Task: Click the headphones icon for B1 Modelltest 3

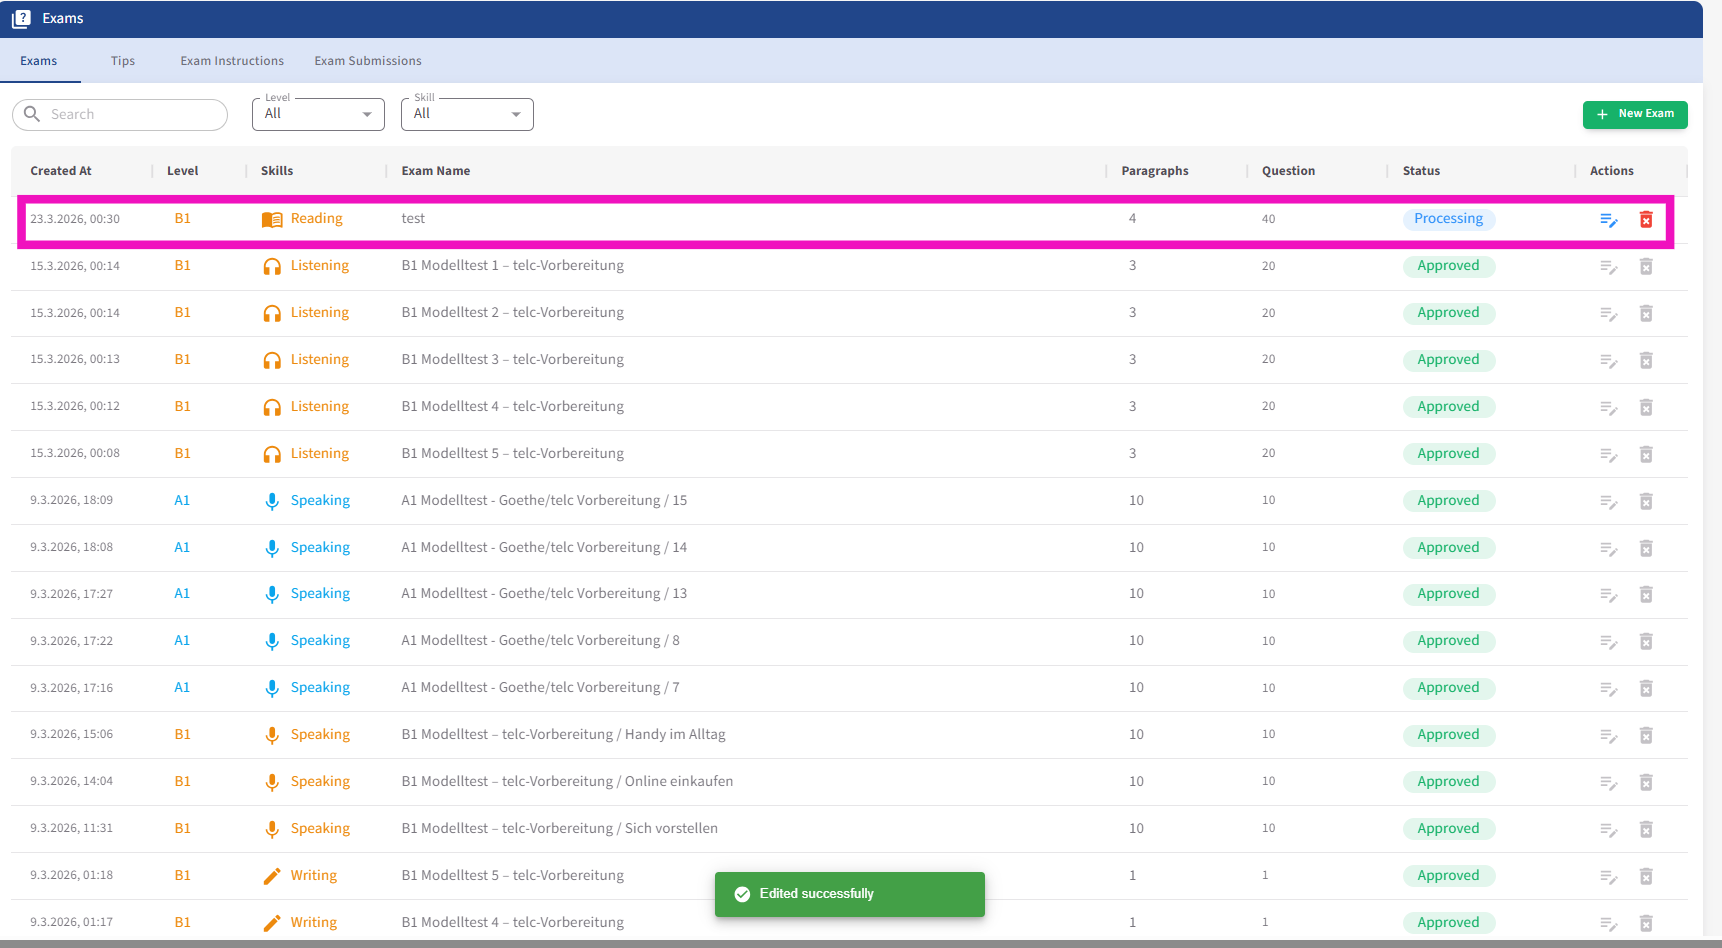Action: point(272,361)
